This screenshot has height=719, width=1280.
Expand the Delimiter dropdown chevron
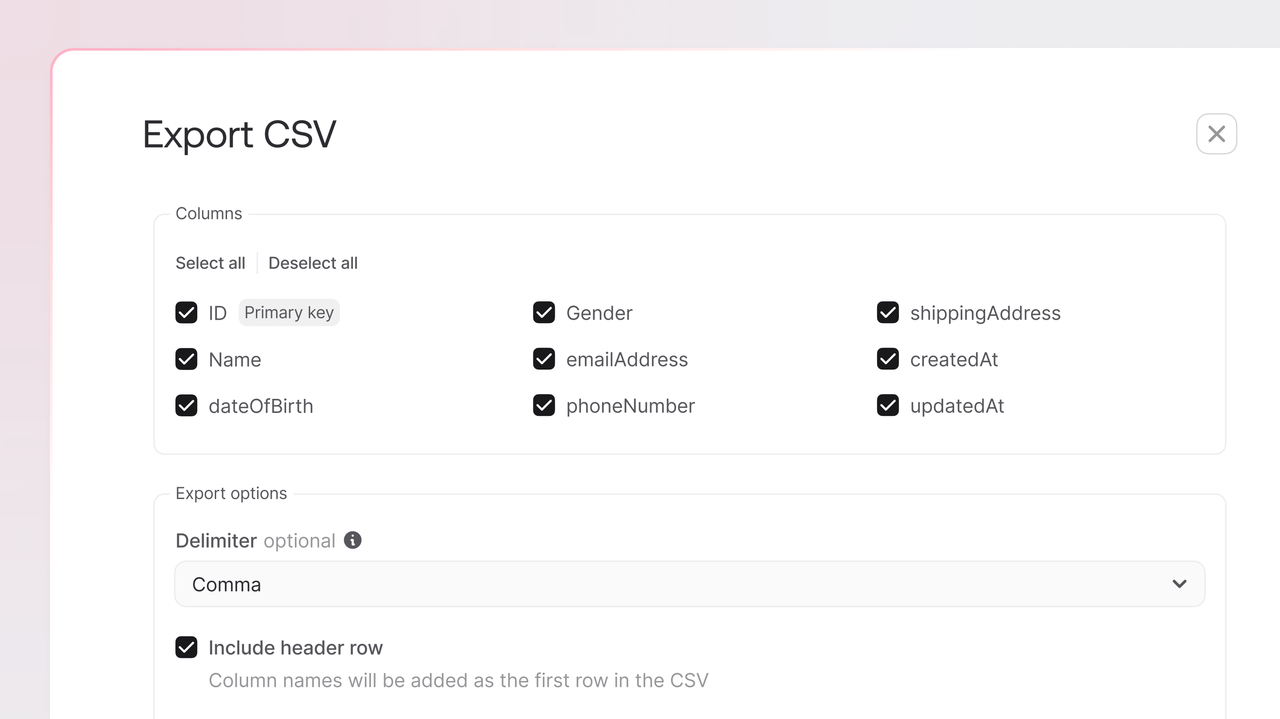pyautogui.click(x=1179, y=584)
